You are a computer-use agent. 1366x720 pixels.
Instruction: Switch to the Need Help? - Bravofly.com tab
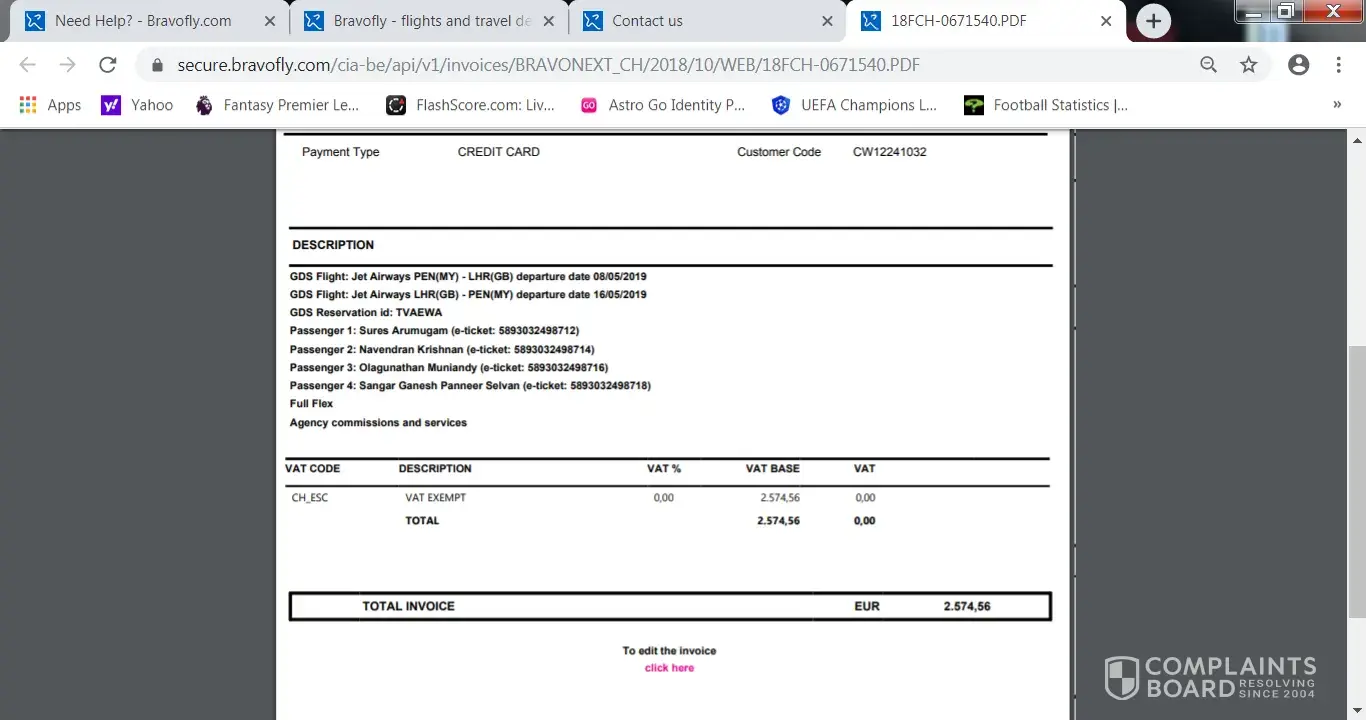point(142,21)
